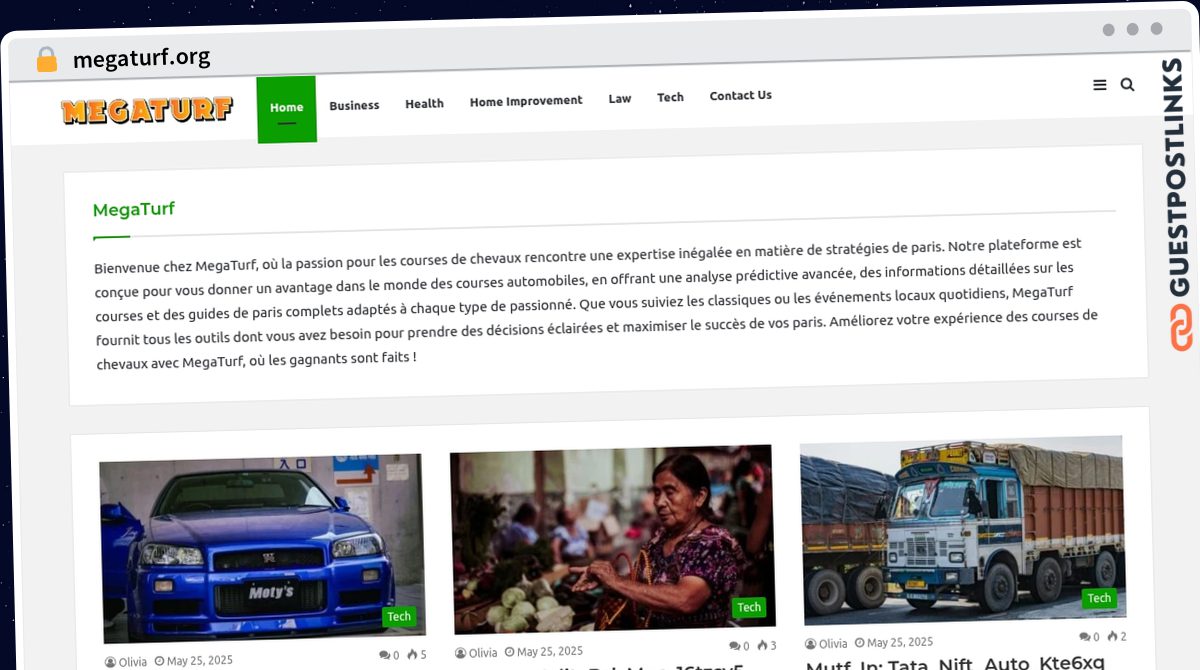Screen dimensions: 1200x670
Task: Click the May 25, 2025 date under the blue car post
Action: (x=199, y=661)
